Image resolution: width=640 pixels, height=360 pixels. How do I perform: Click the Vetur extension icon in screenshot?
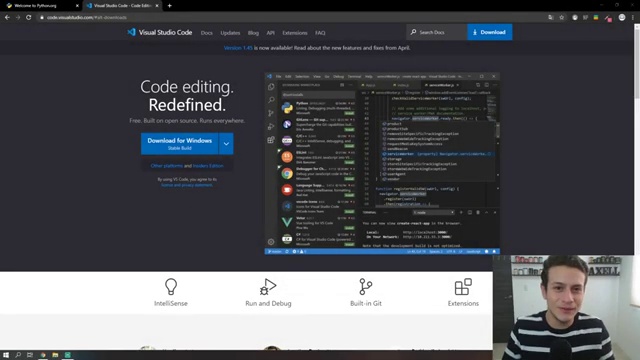pyautogui.click(x=287, y=222)
